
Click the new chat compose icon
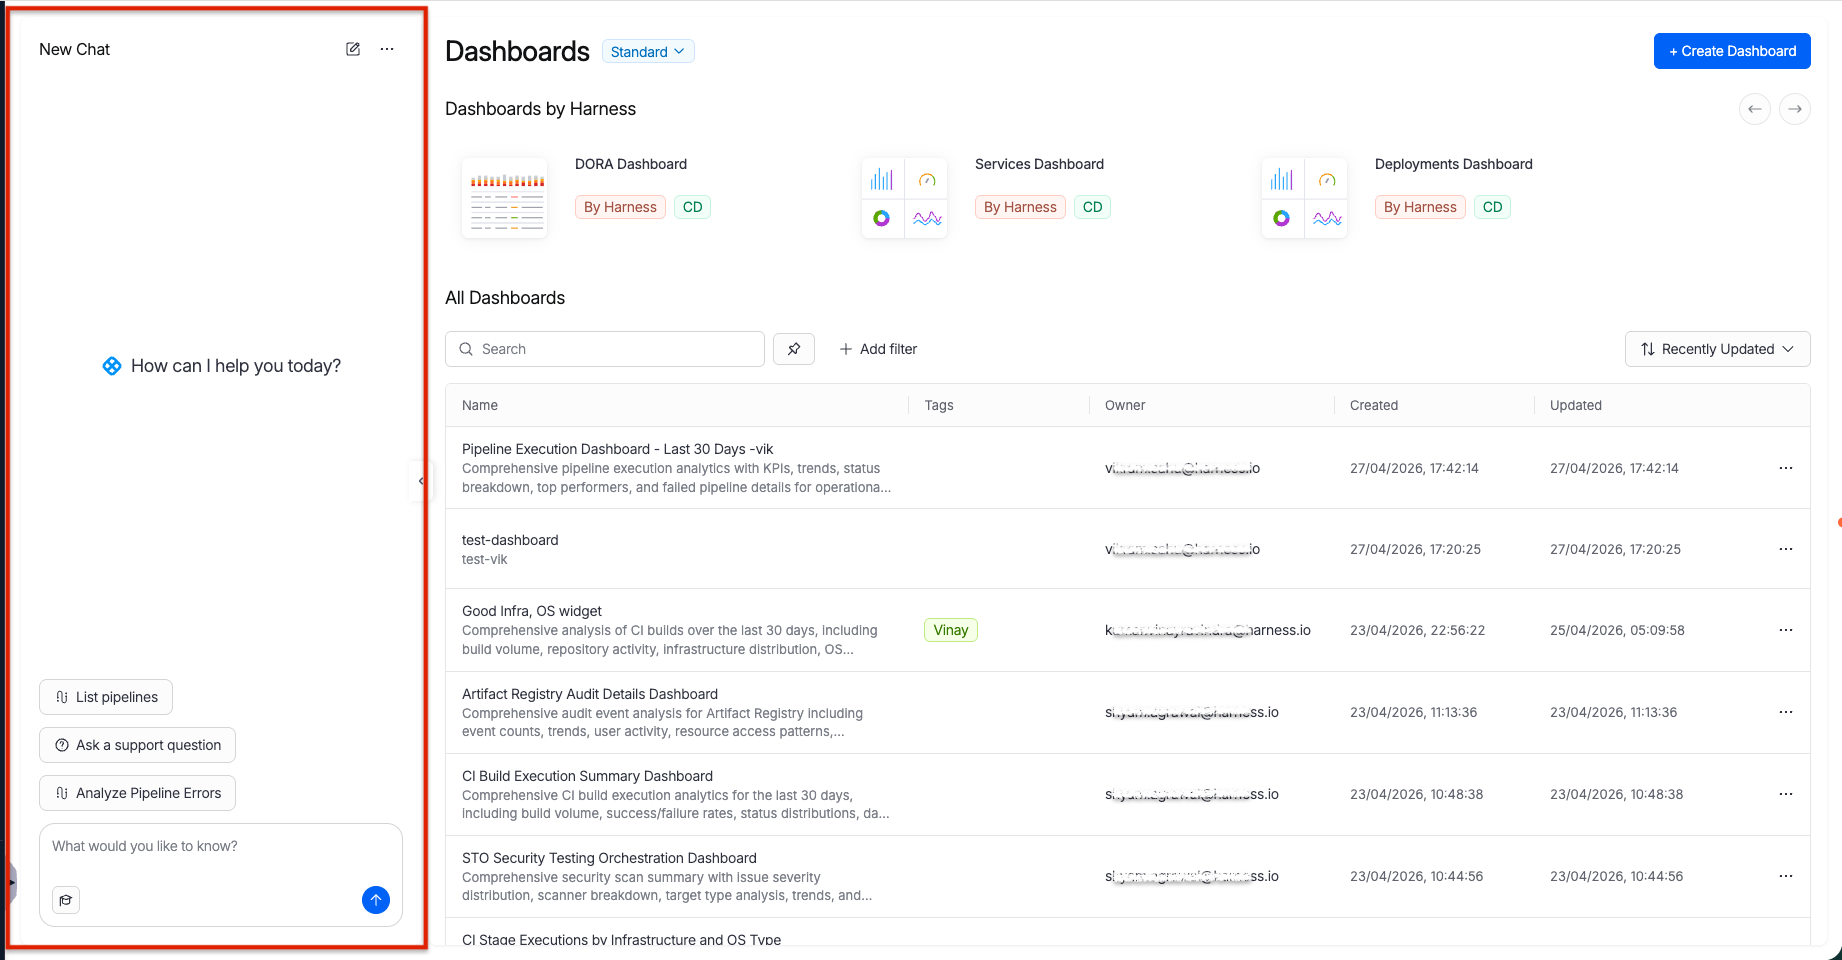(353, 49)
